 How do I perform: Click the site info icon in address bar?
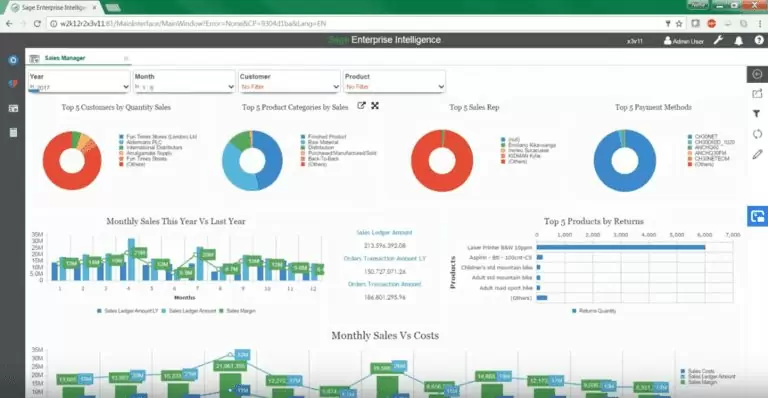(53, 23)
